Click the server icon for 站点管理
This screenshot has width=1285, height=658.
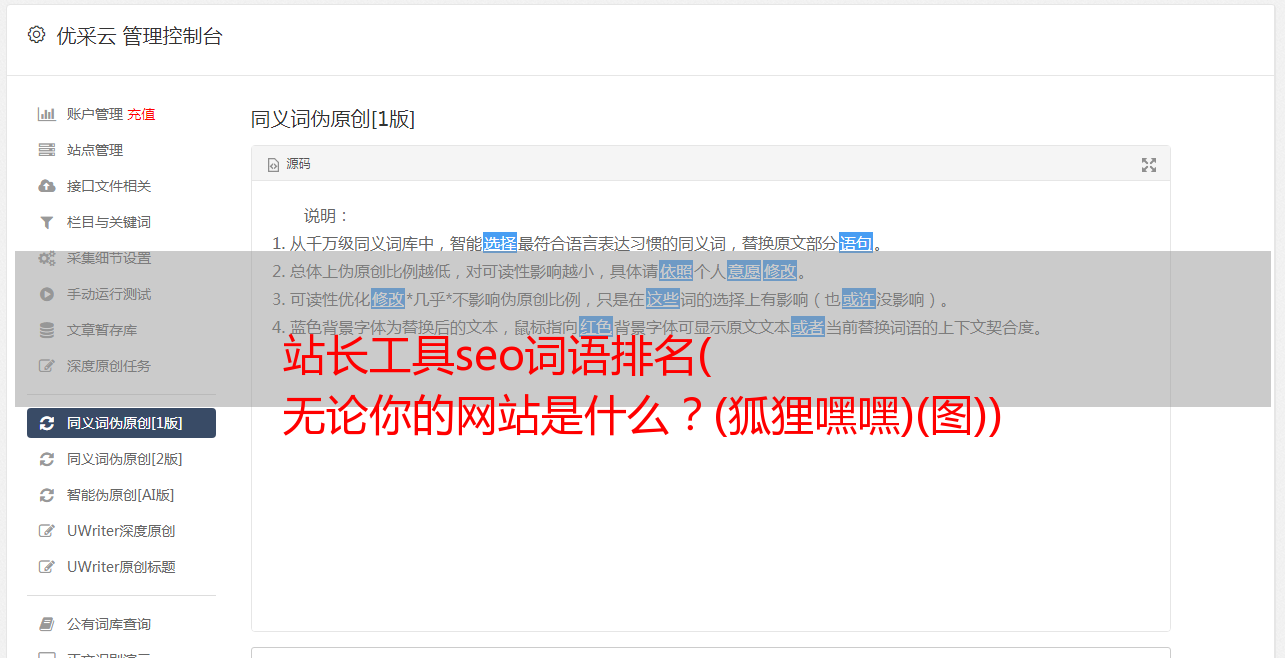[x=47, y=150]
